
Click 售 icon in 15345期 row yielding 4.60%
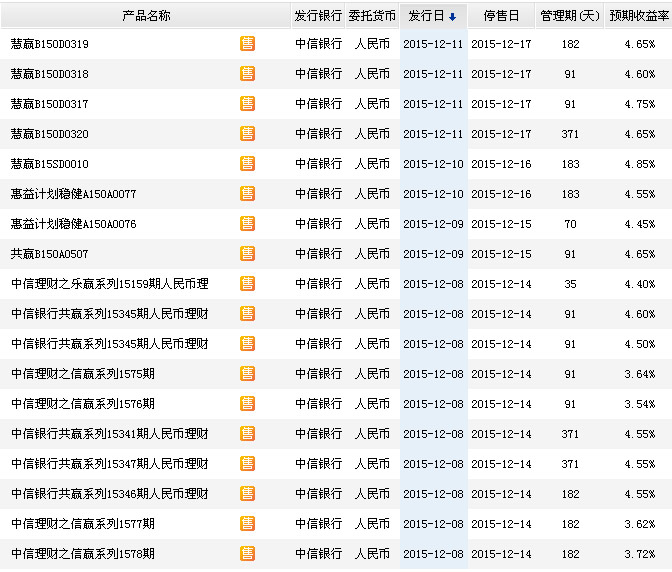(x=247, y=314)
